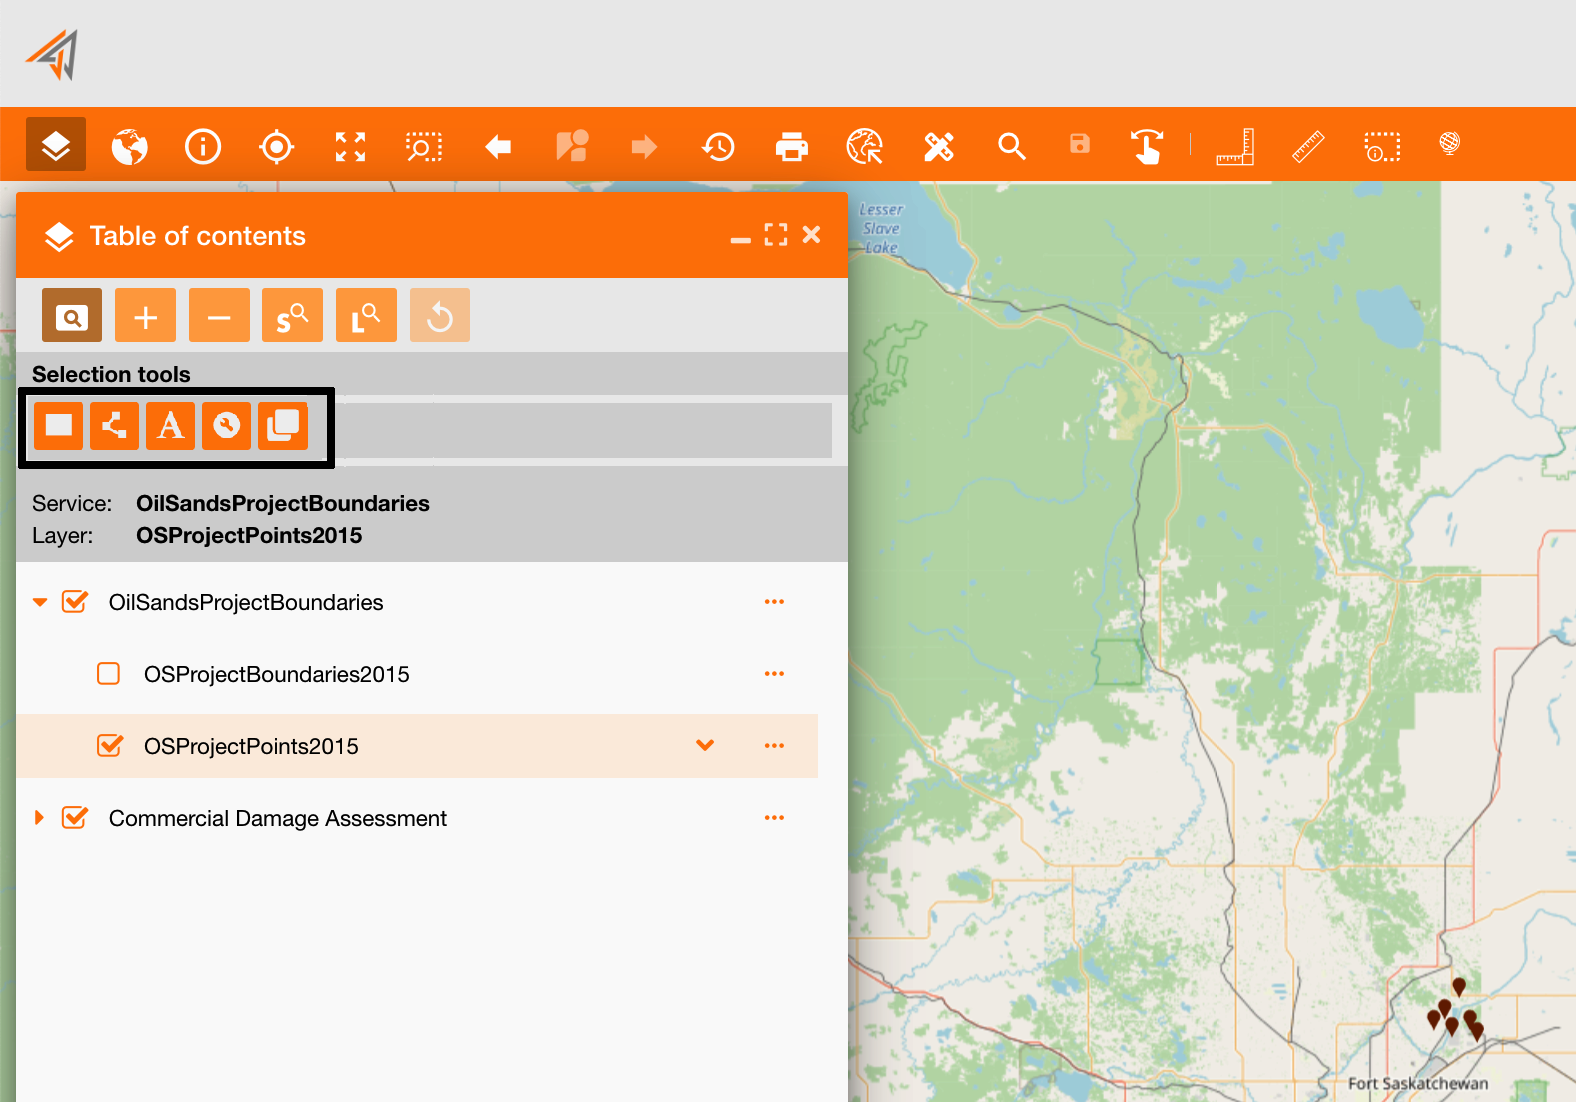Select the OilSandsProjectBoundaries tree label
1576x1102 pixels.
point(246,602)
